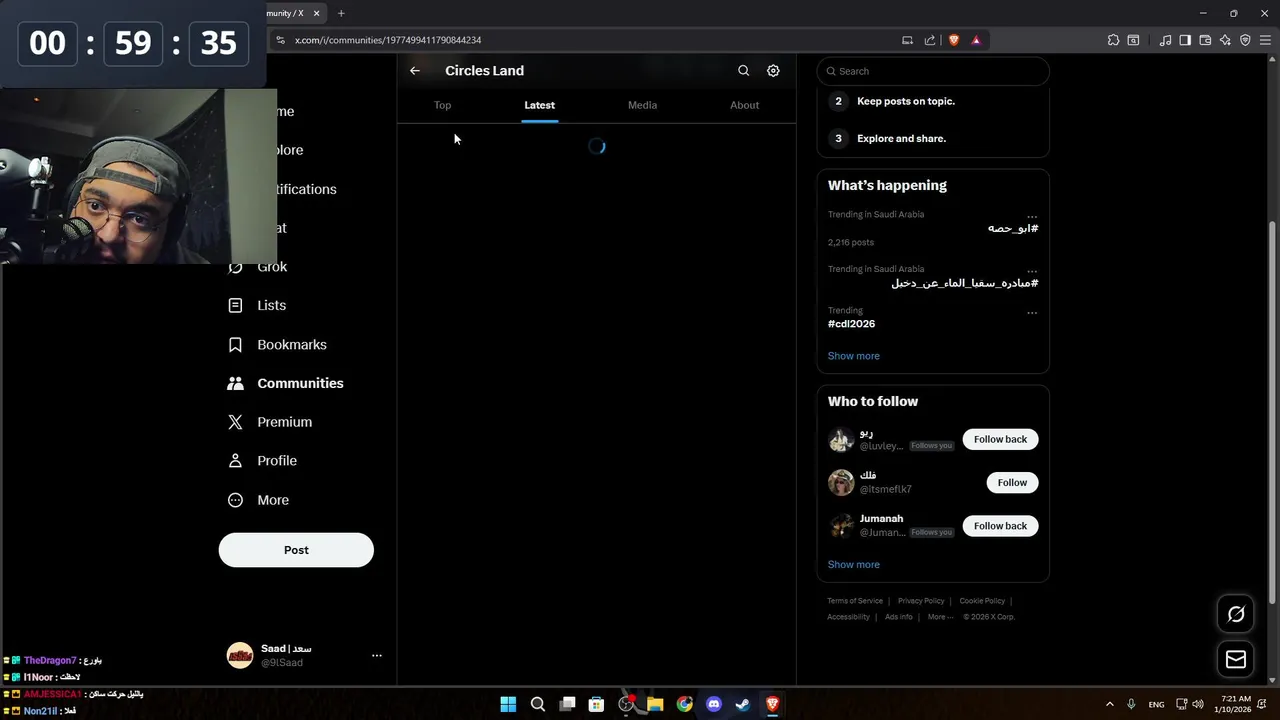Screen dimensions: 1280x720
Task: Open Chrome from the taskbar
Action: point(684,705)
